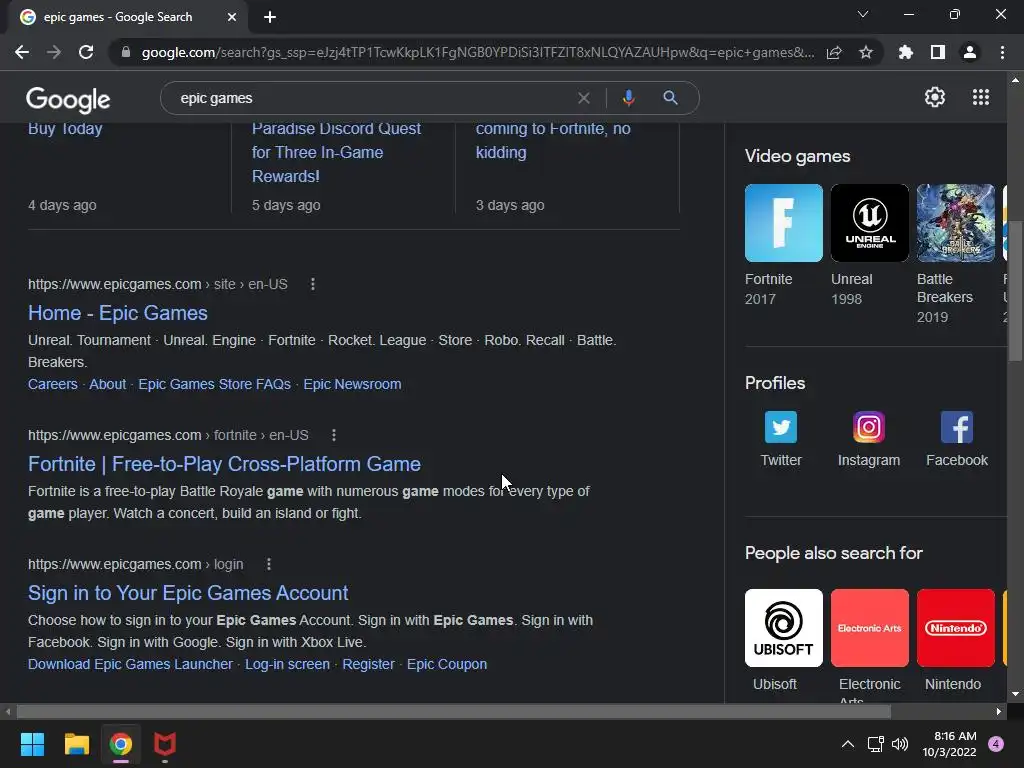Click the browser forward arrow
This screenshot has width=1024, height=768.
pos(54,52)
